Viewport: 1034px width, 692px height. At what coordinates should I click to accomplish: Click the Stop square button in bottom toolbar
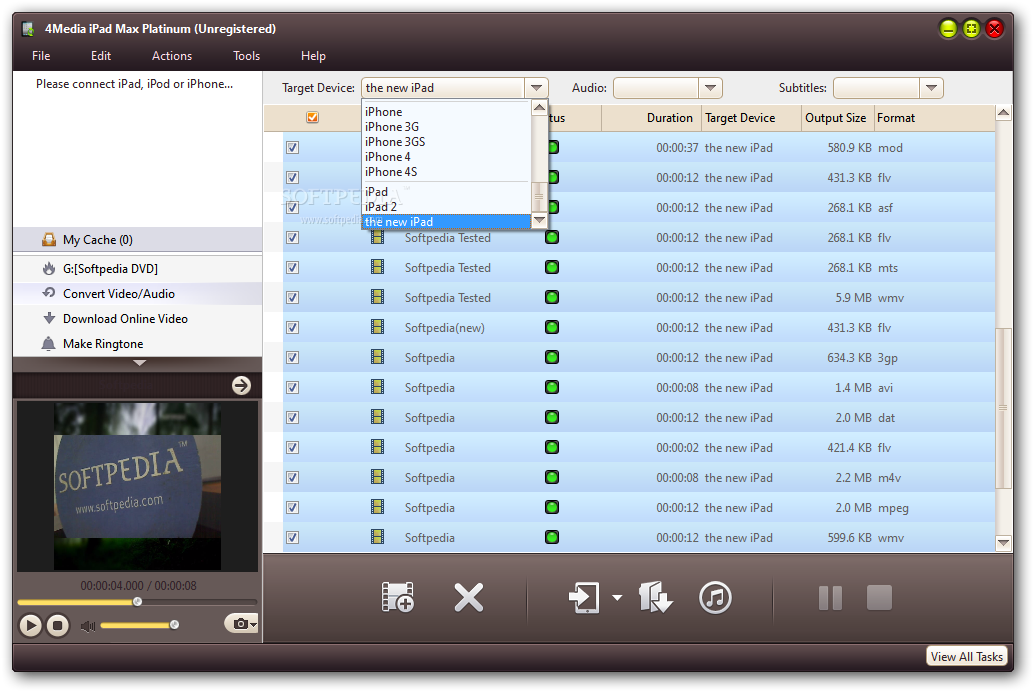coord(879,598)
